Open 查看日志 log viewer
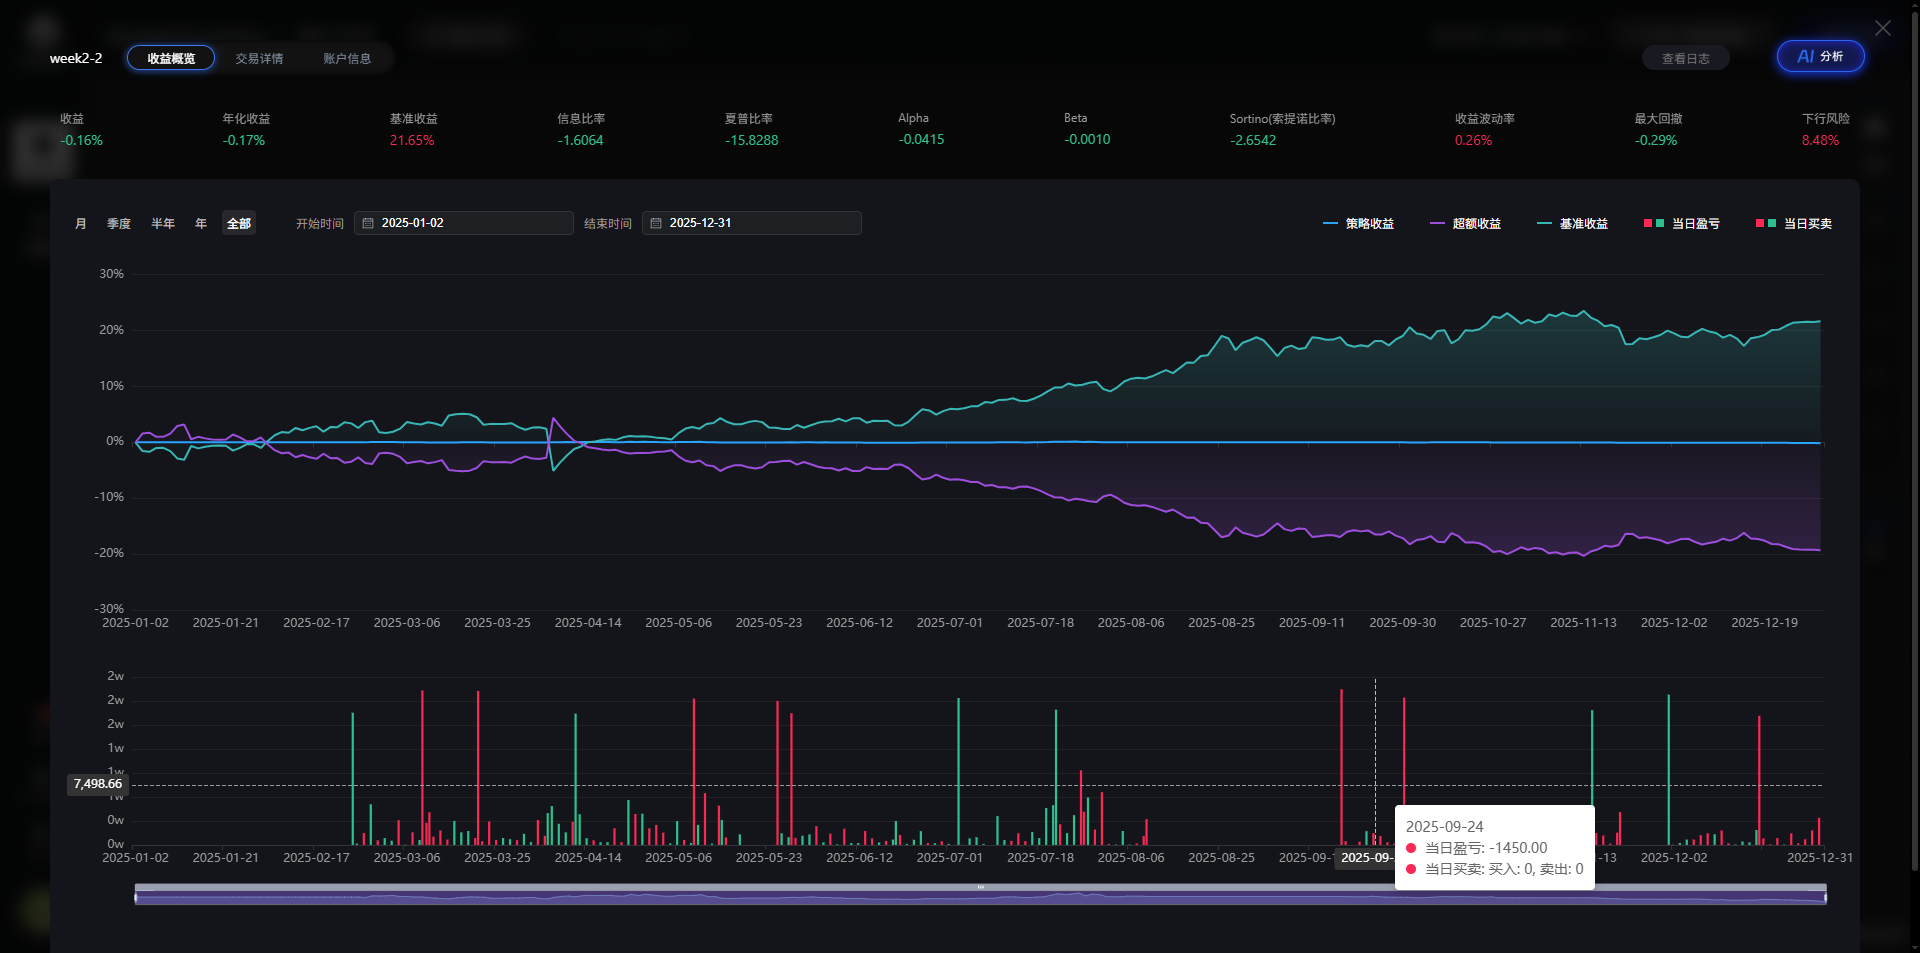Viewport: 1920px width, 953px height. pyautogui.click(x=1685, y=58)
